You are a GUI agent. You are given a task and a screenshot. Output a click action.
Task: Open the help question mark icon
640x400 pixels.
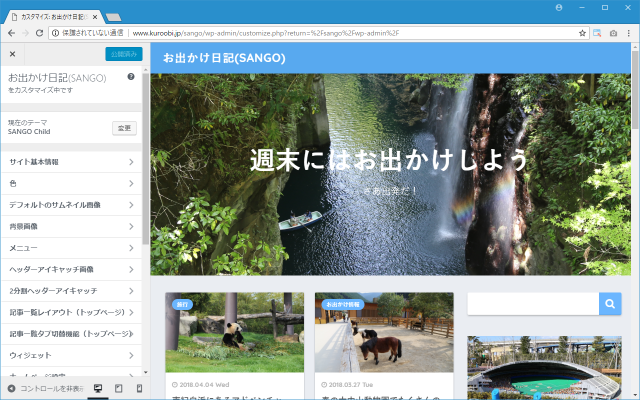pyautogui.click(x=131, y=77)
